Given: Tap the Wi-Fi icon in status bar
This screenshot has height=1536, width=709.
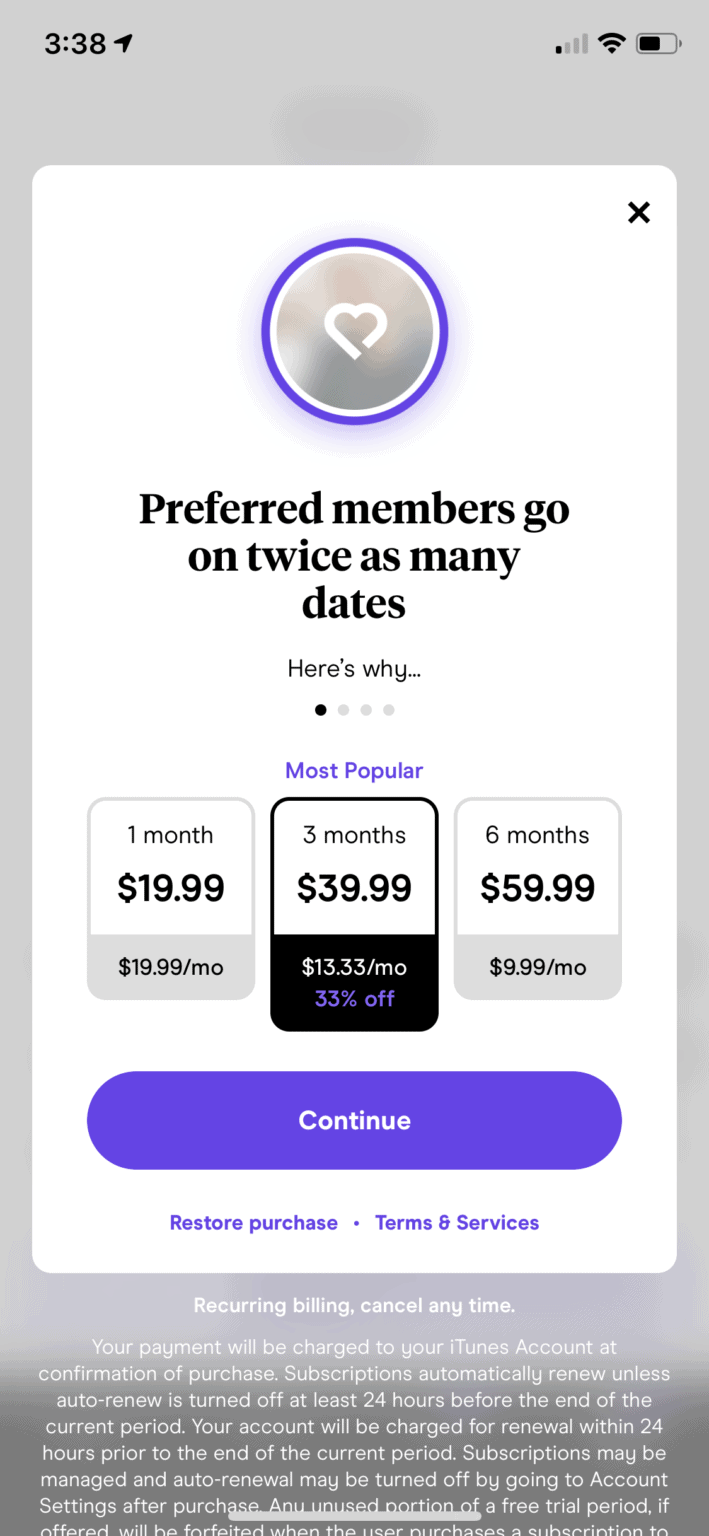Looking at the screenshot, I should click(x=610, y=43).
